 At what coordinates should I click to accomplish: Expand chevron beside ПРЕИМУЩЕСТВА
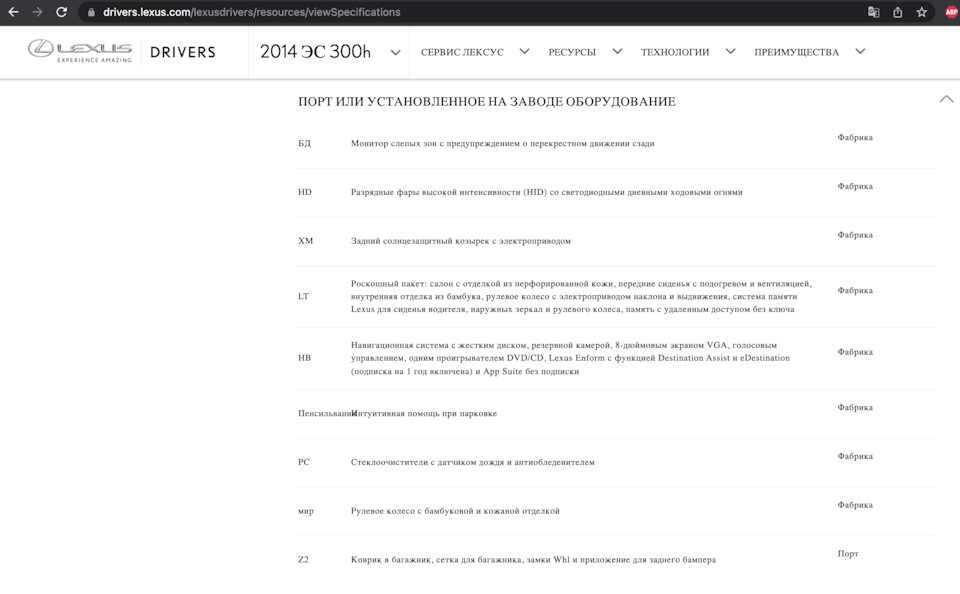(x=860, y=51)
